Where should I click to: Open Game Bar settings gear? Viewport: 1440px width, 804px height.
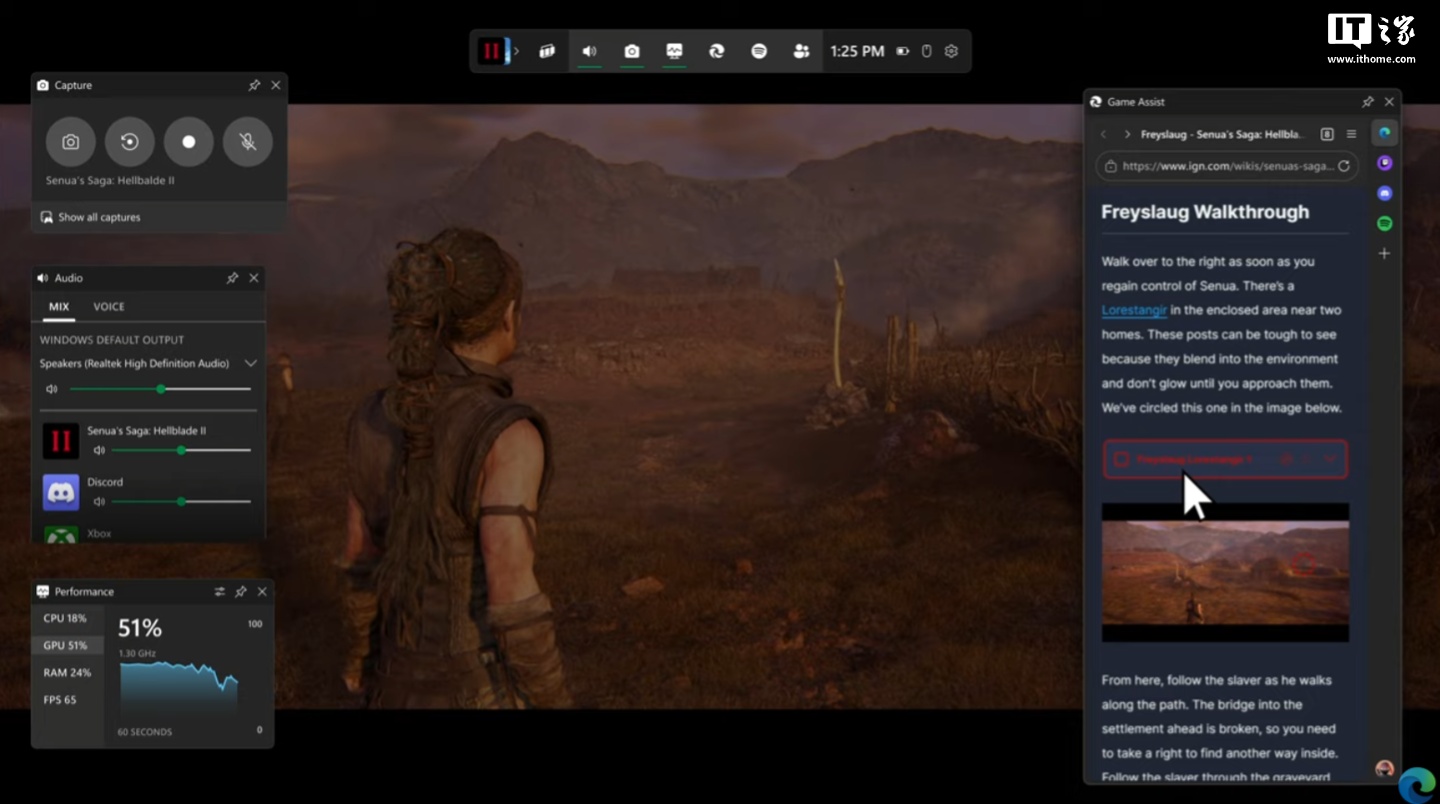(x=951, y=51)
